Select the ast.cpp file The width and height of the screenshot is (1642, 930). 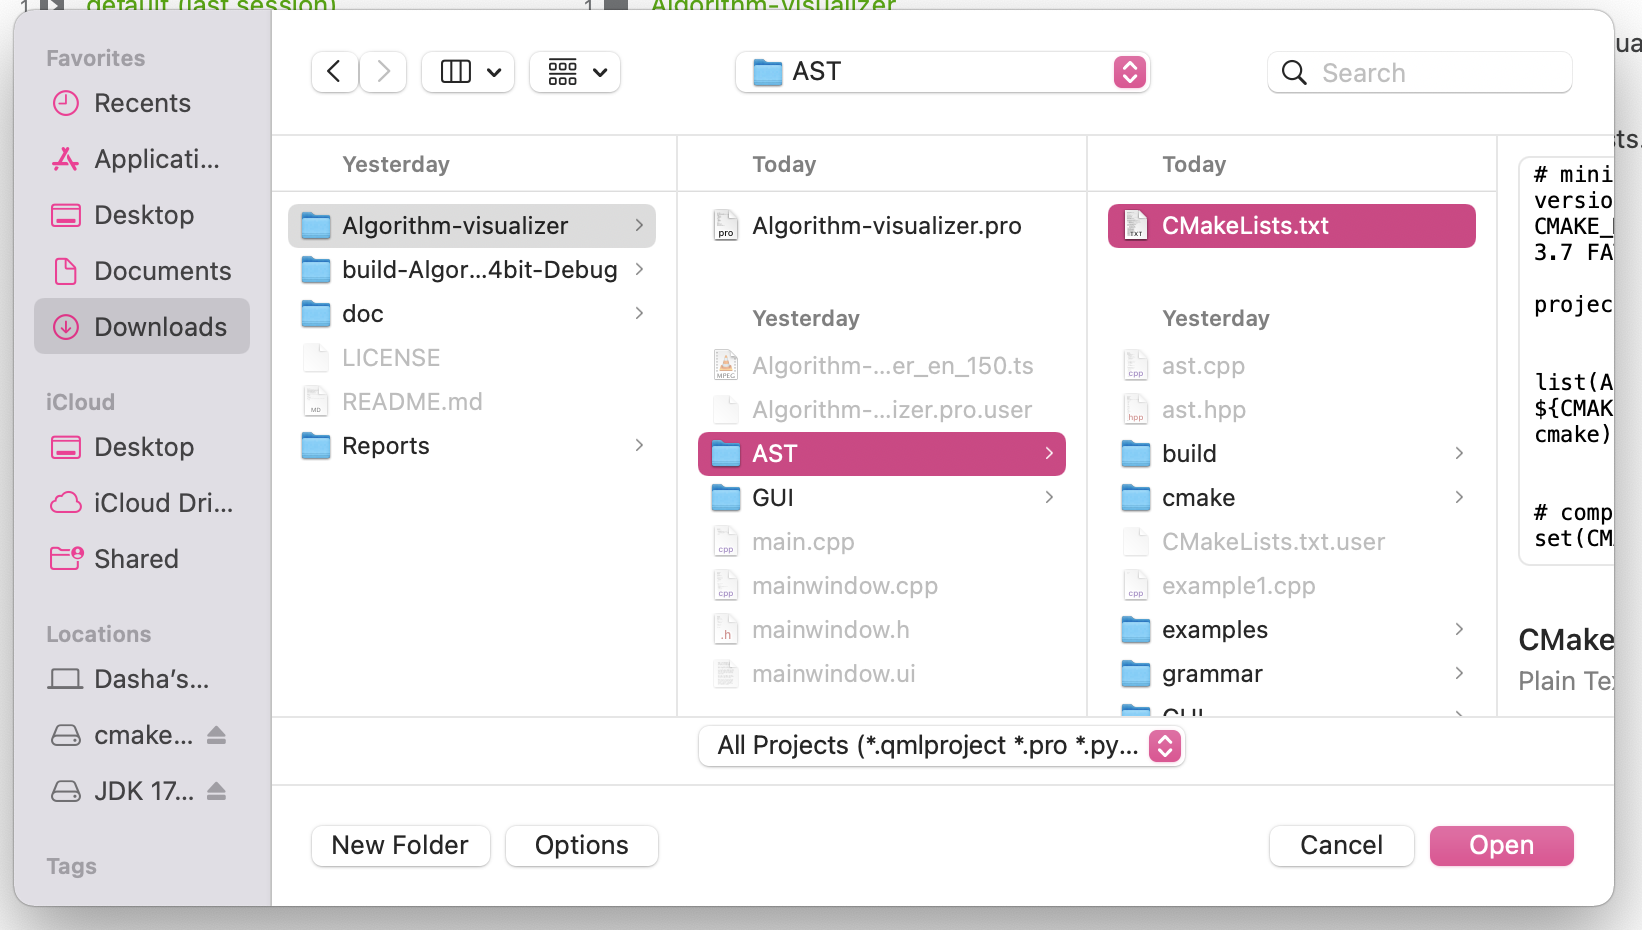(x=1202, y=365)
